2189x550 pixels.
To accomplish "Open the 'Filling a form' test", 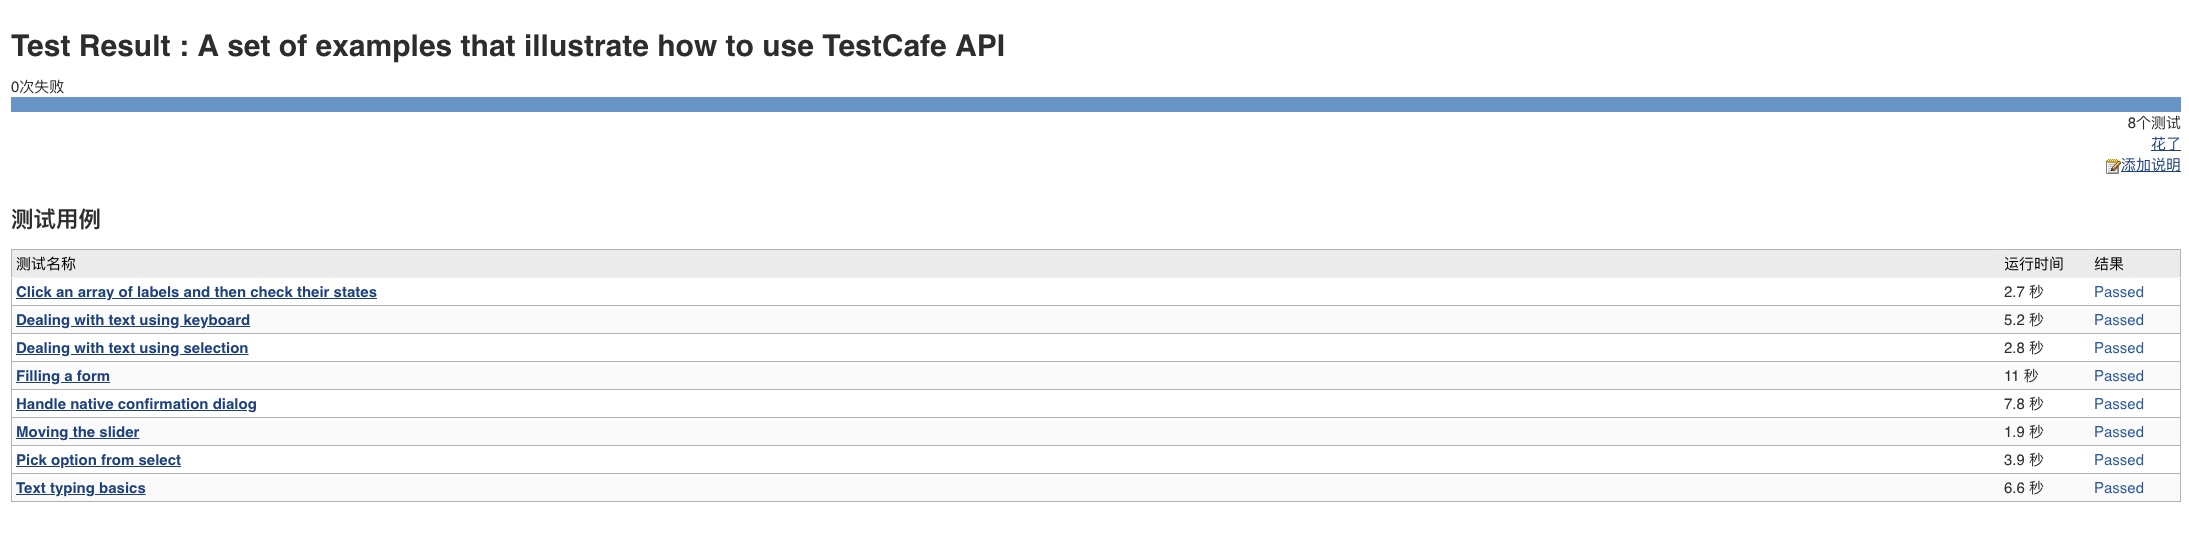I will (x=63, y=376).
